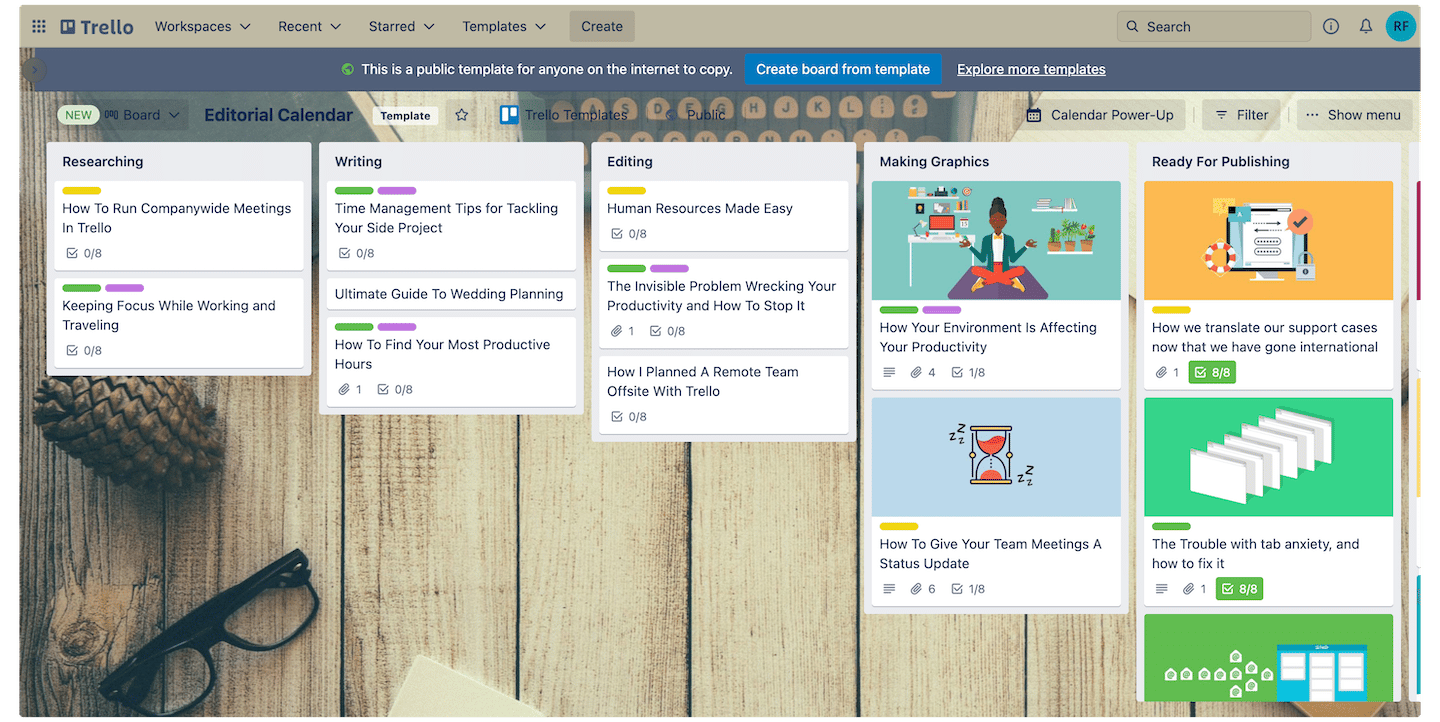1440x722 pixels.
Task: Open notifications bell
Action: click(1365, 27)
